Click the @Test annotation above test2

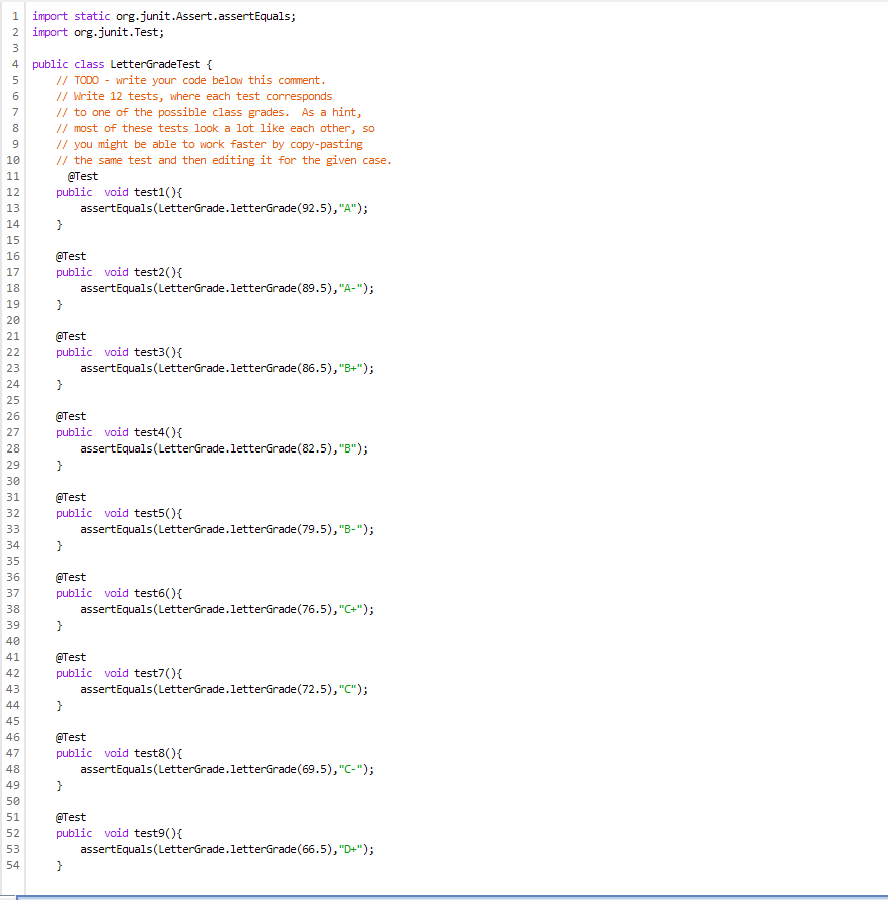coord(70,255)
